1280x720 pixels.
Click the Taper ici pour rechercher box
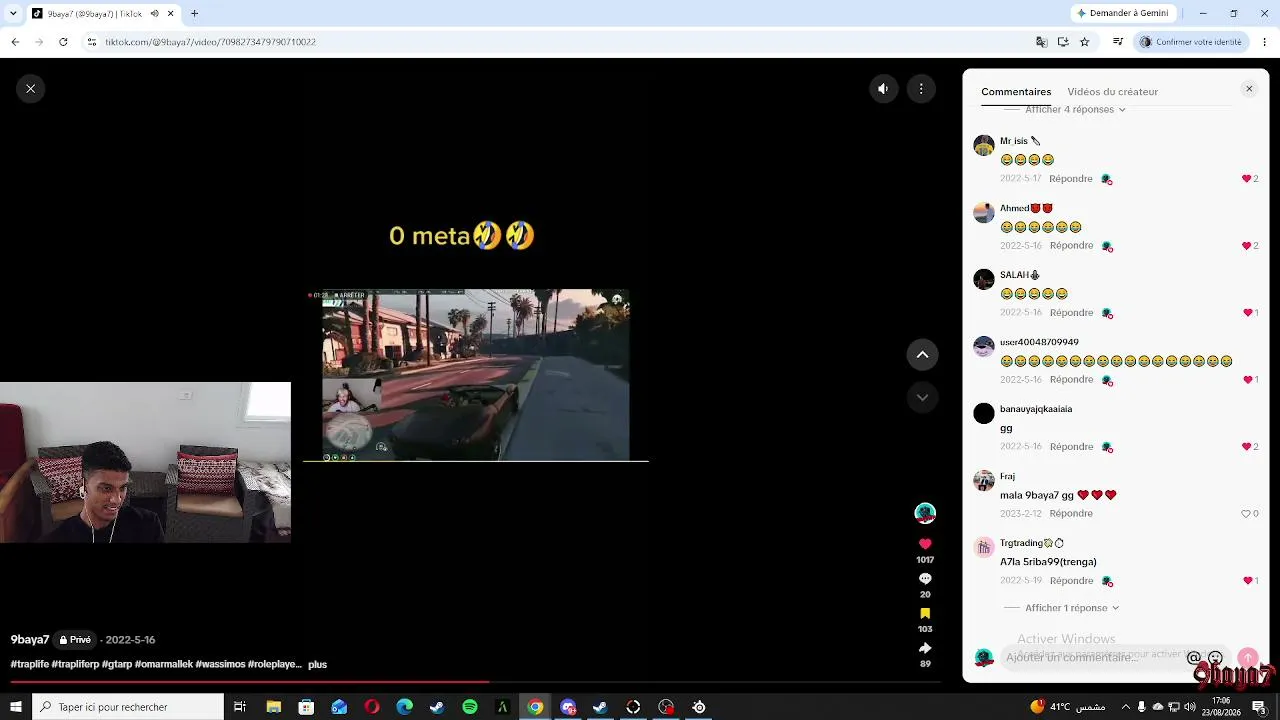coord(128,707)
